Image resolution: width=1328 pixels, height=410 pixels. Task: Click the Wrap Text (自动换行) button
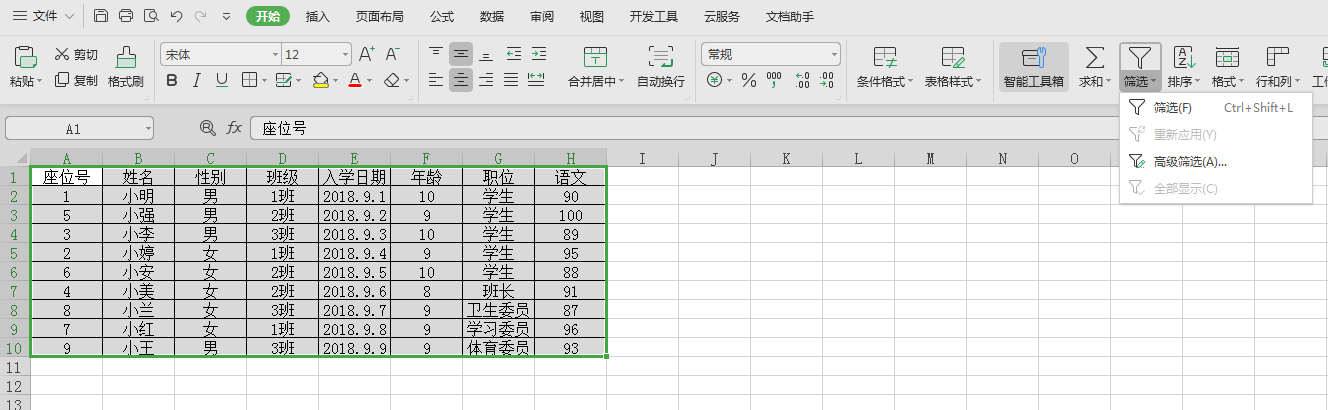click(x=660, y=67)
